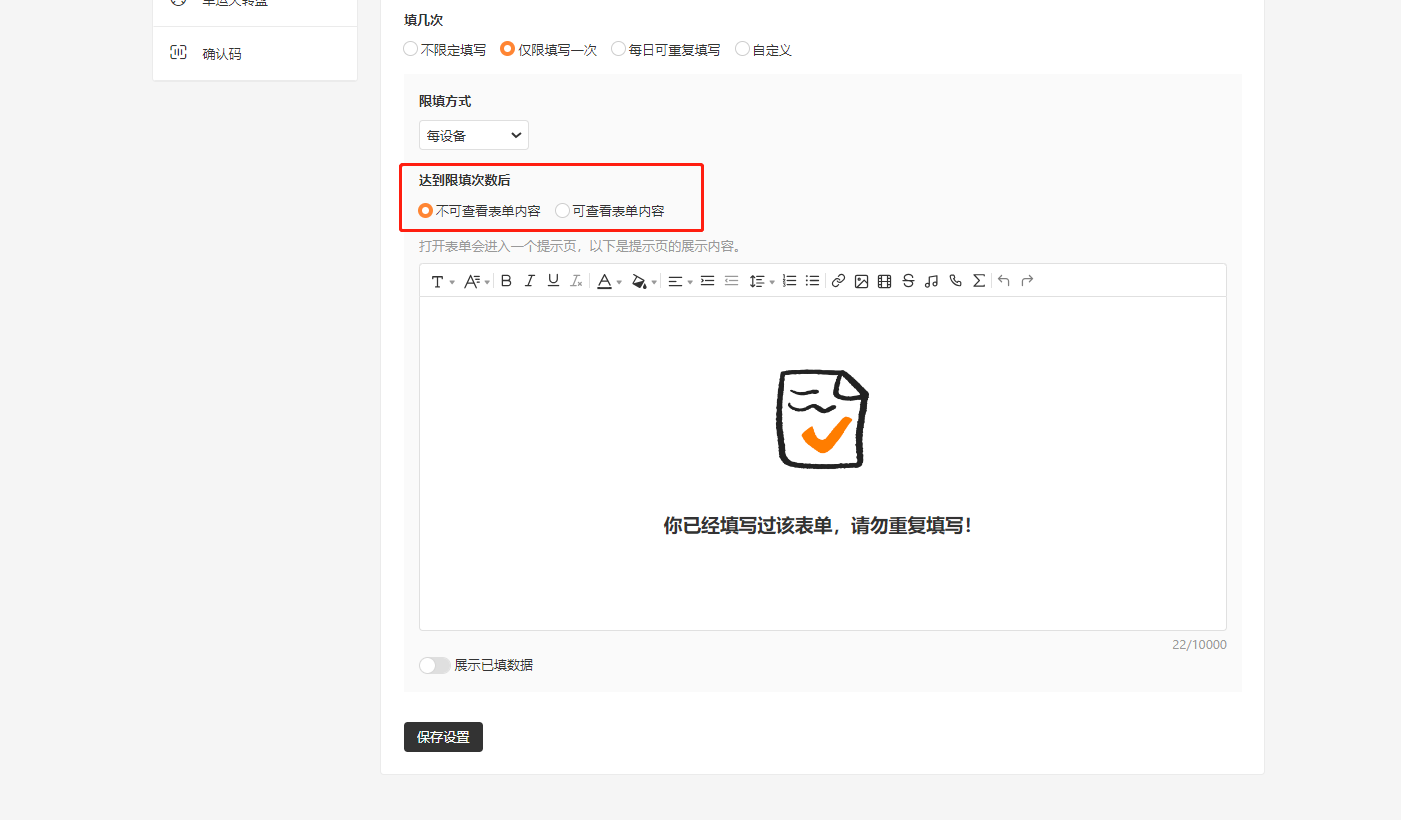Screen dimensions: 1401x820
Task: Toggle strikethrough formatting
Action: pos(908,281)
